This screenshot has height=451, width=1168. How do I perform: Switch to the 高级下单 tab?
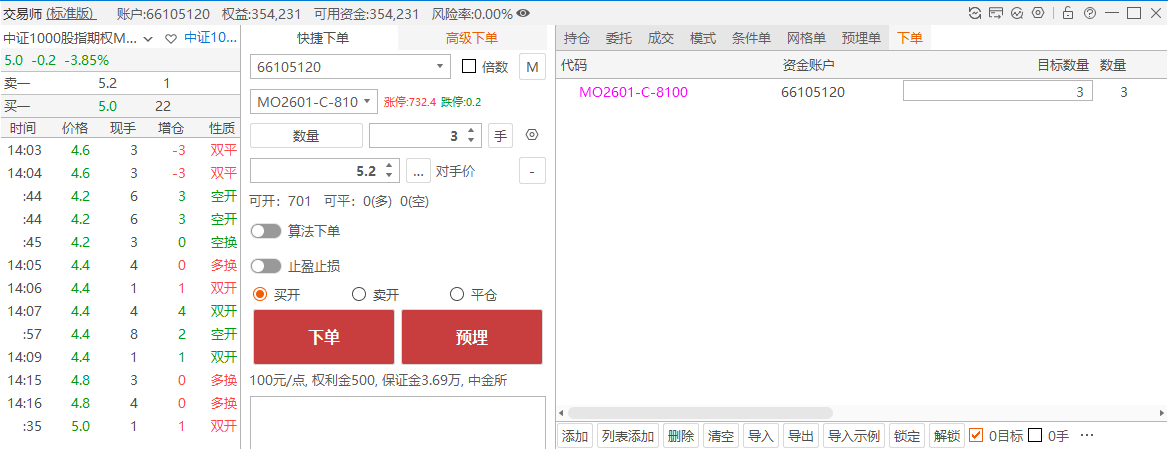point(471,39)
